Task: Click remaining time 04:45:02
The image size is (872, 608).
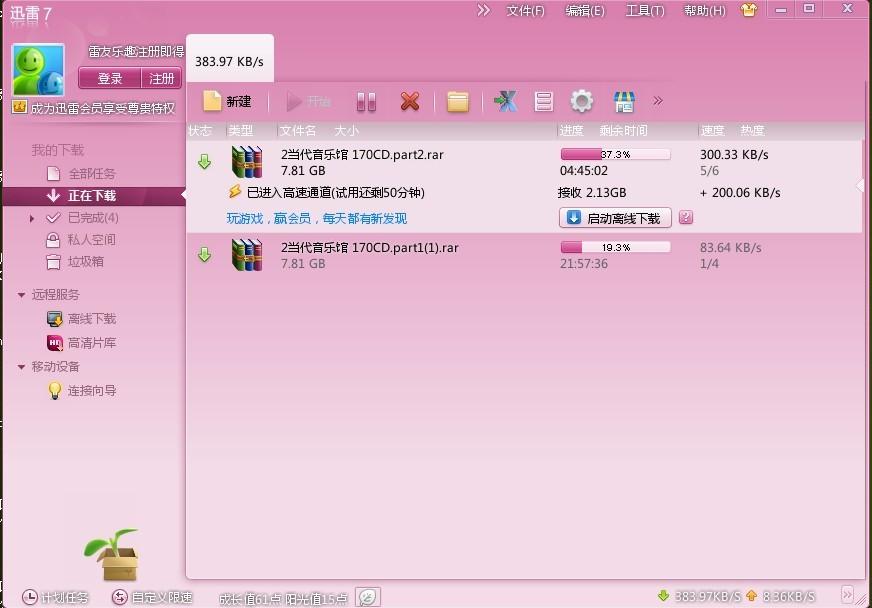Action: [583, 171]
